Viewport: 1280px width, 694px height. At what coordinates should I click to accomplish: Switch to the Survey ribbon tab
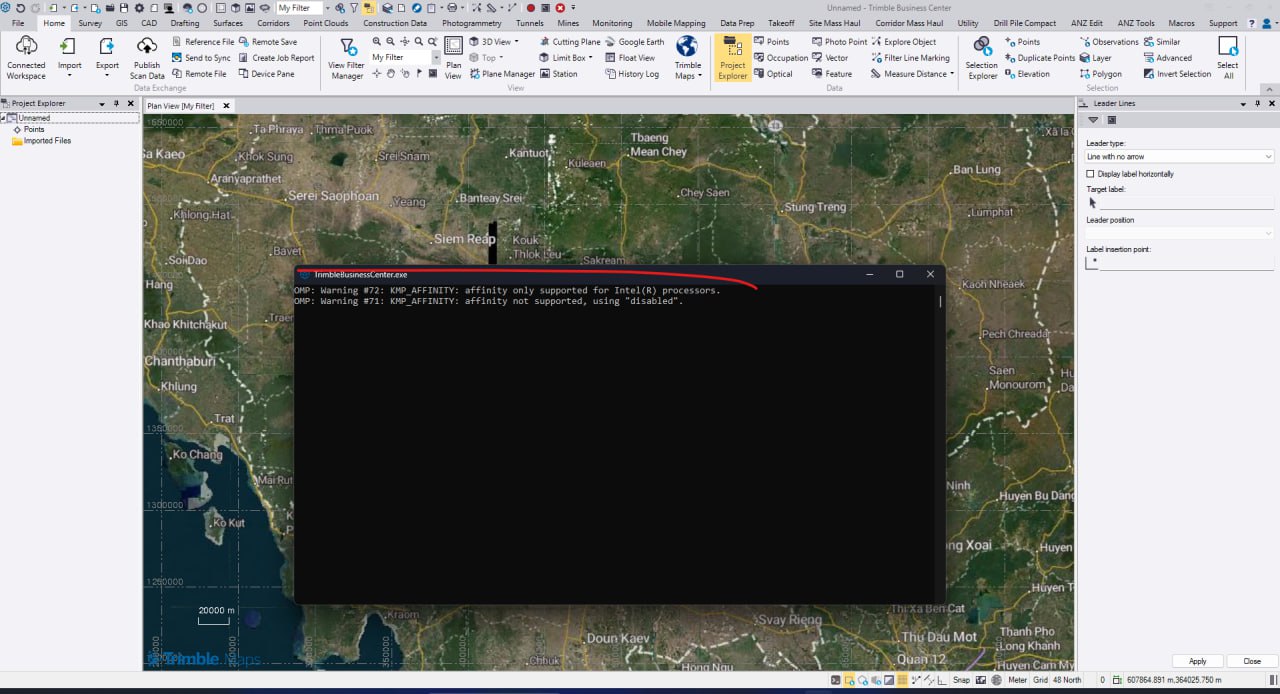point(90,23)
